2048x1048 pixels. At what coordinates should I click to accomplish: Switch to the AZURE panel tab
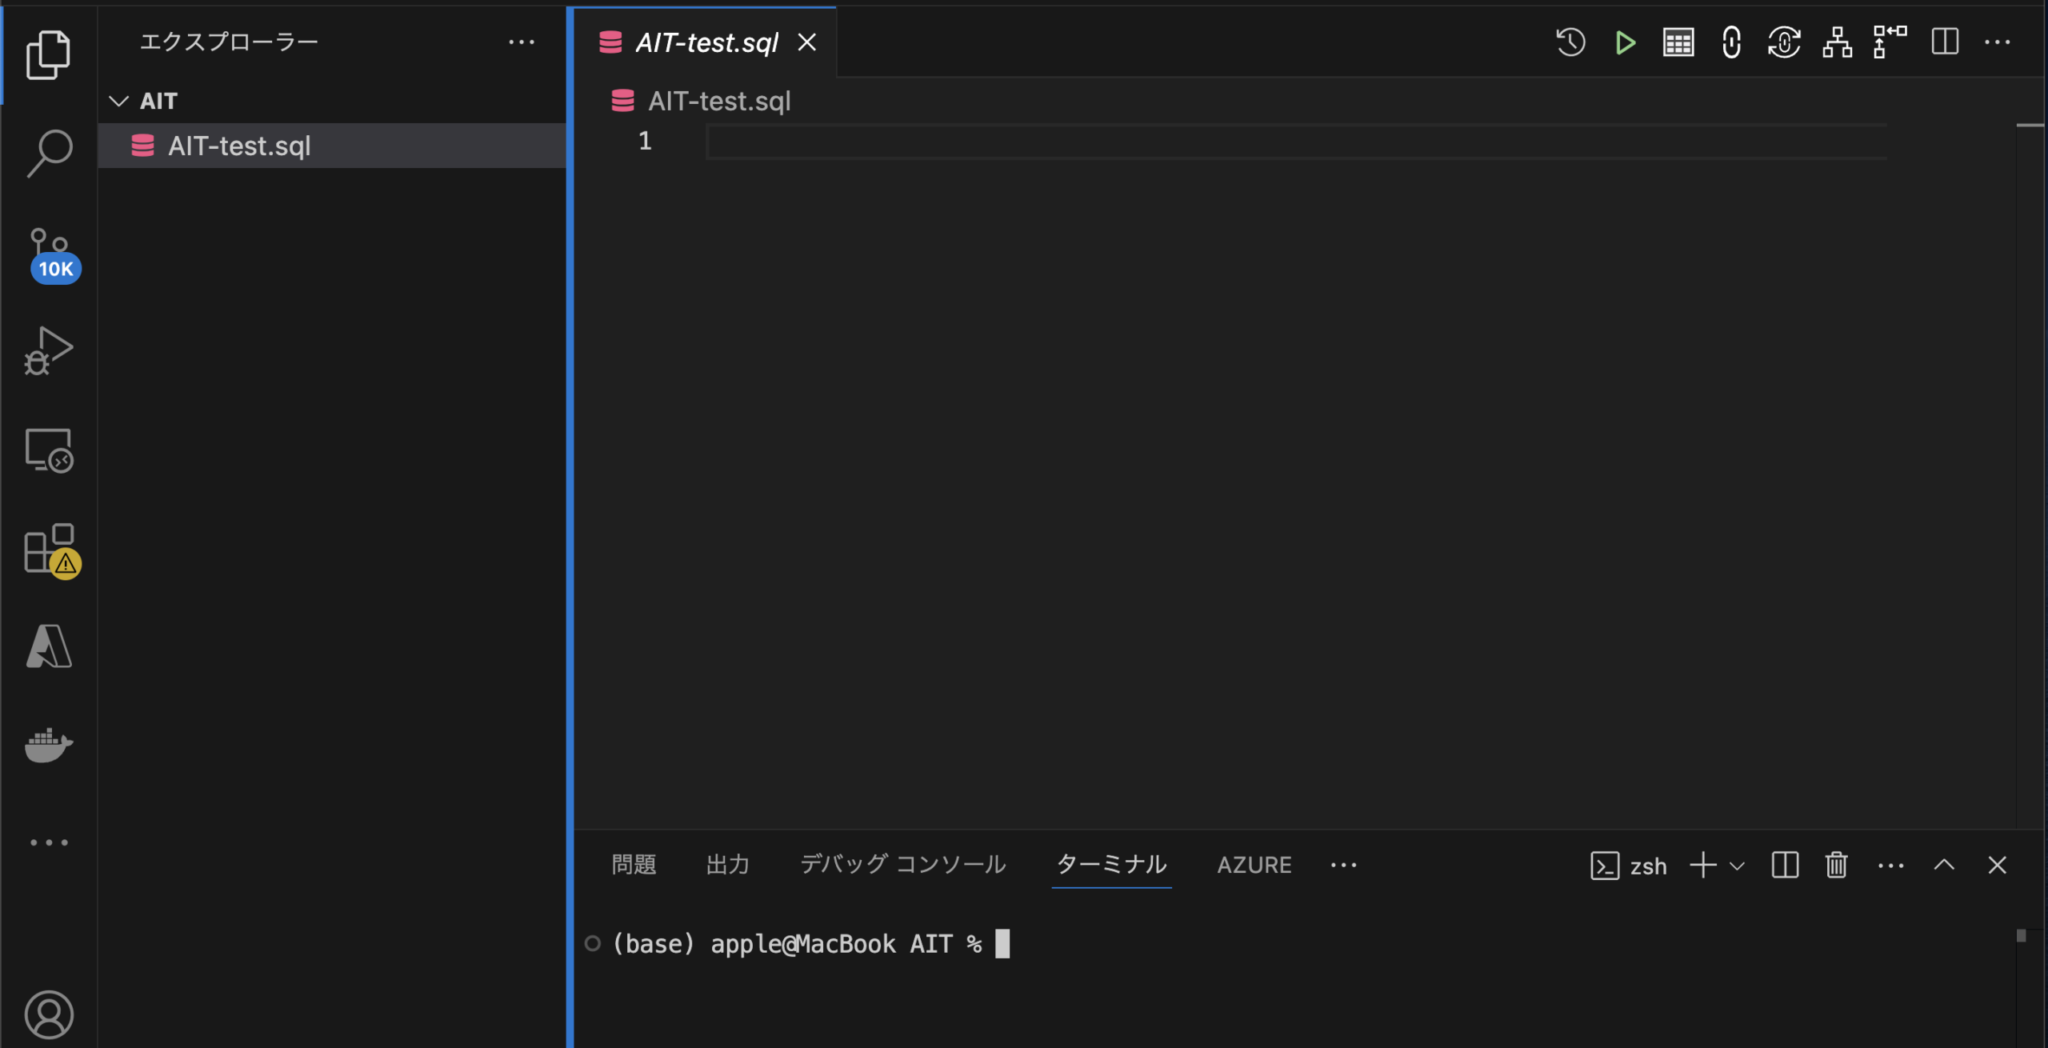click(1254, 864)
